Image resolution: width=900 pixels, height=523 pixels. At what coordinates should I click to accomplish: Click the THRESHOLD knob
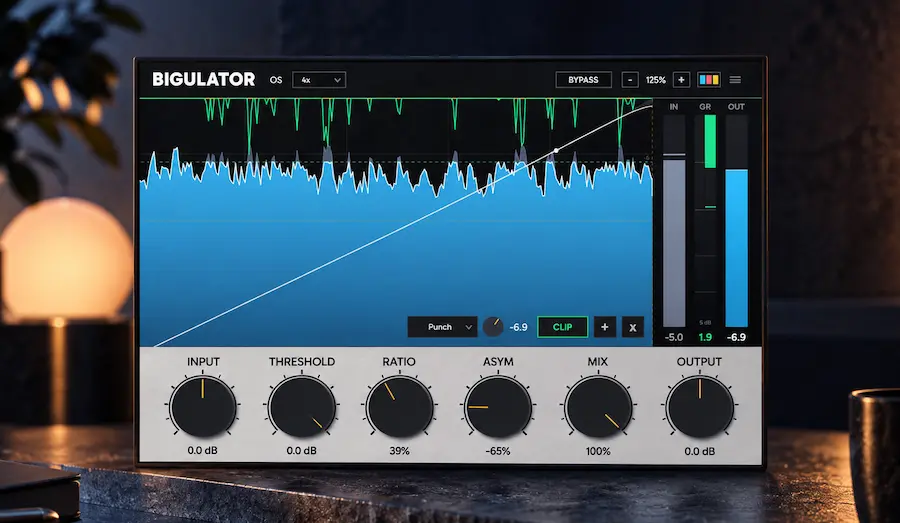point(302,406)
